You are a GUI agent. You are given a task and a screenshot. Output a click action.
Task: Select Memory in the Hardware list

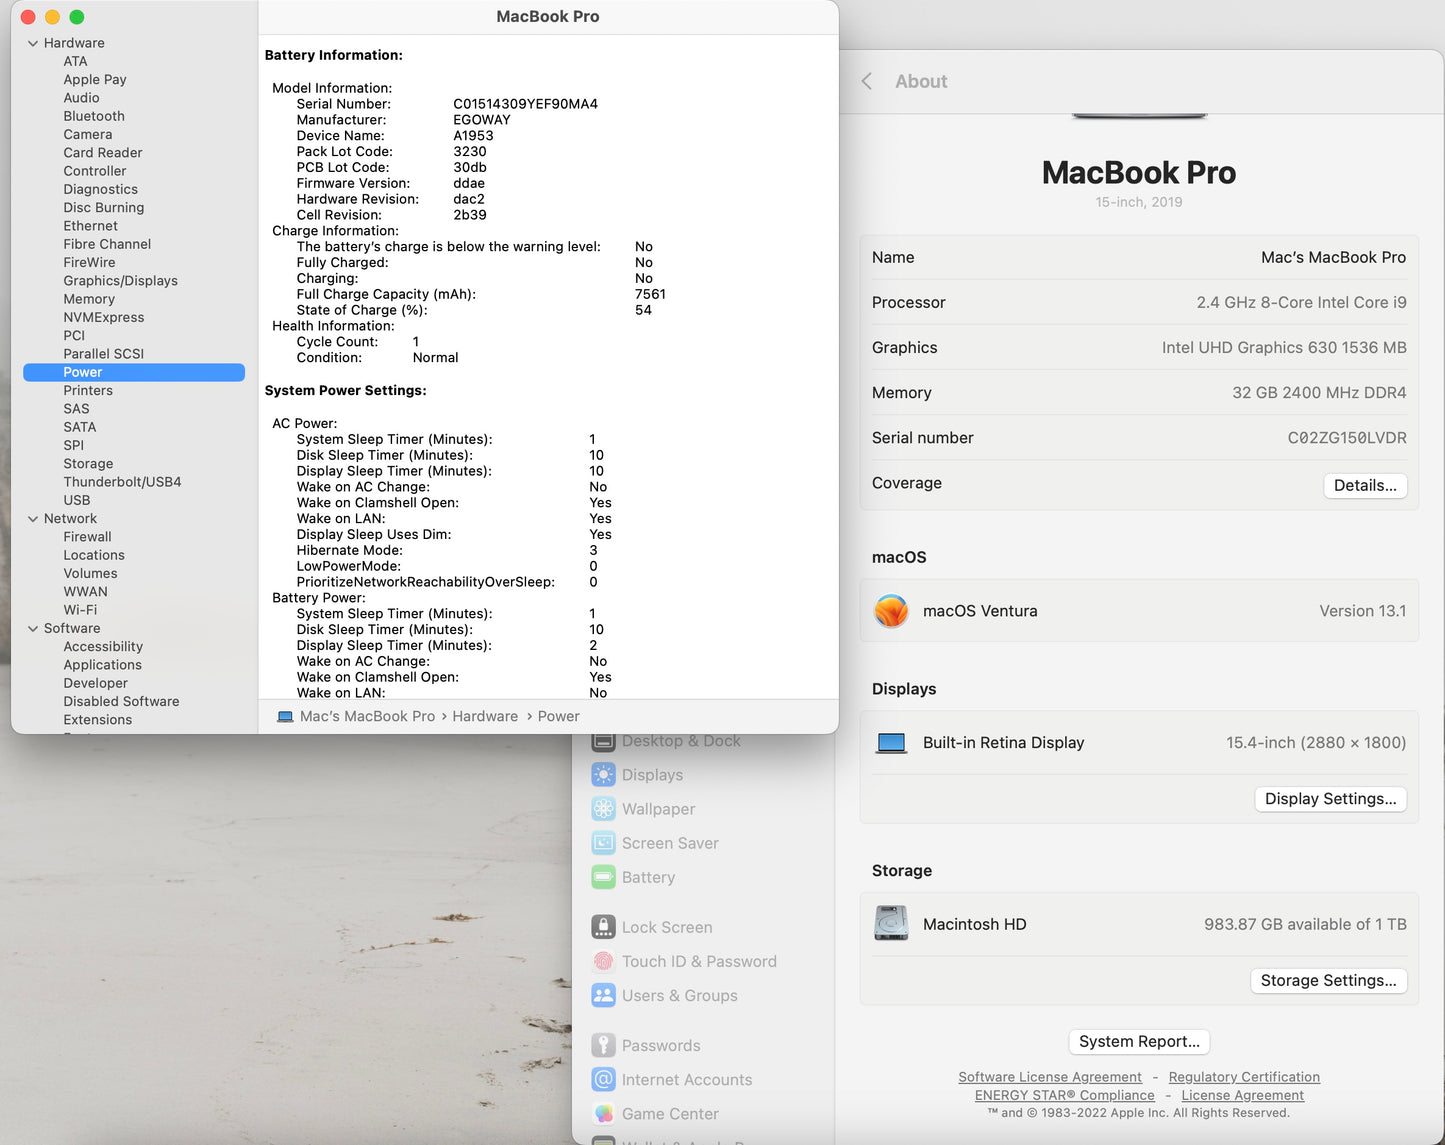pos(89,298)
